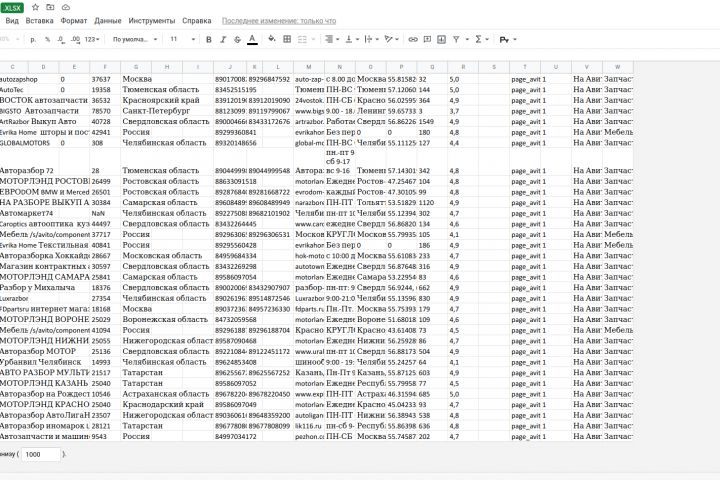Insert a hyperlink
The image size is (720, 480).
[413, 40]
